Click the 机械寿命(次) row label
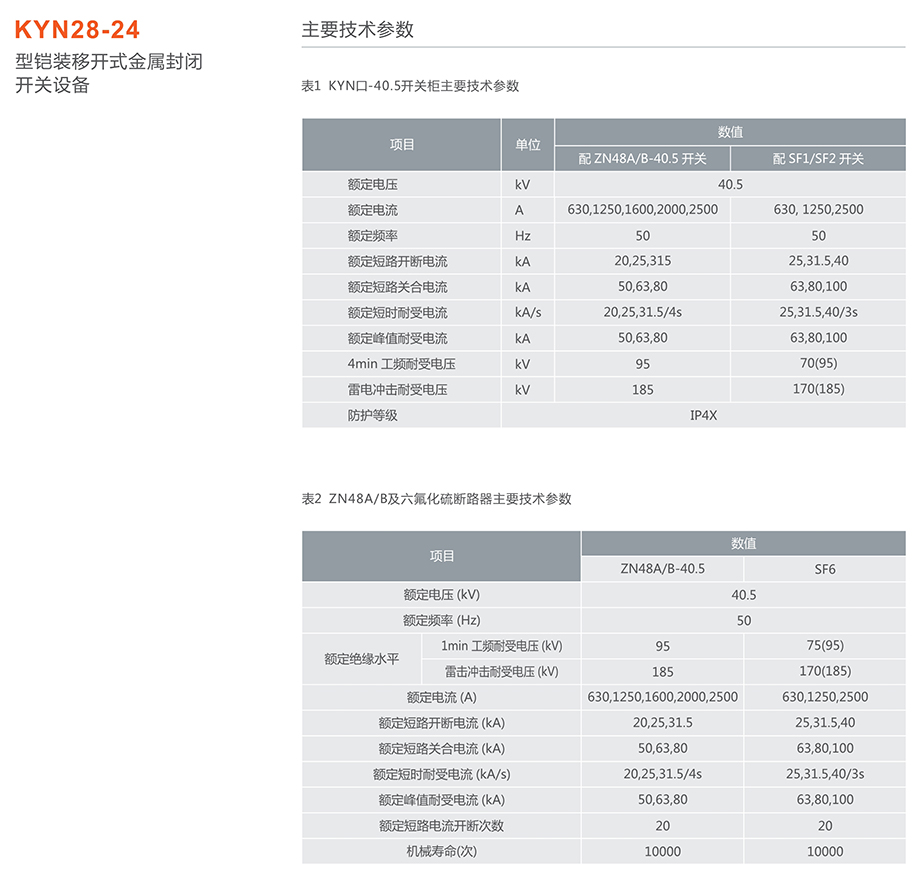920x881 pixels. tap(441, 852)
